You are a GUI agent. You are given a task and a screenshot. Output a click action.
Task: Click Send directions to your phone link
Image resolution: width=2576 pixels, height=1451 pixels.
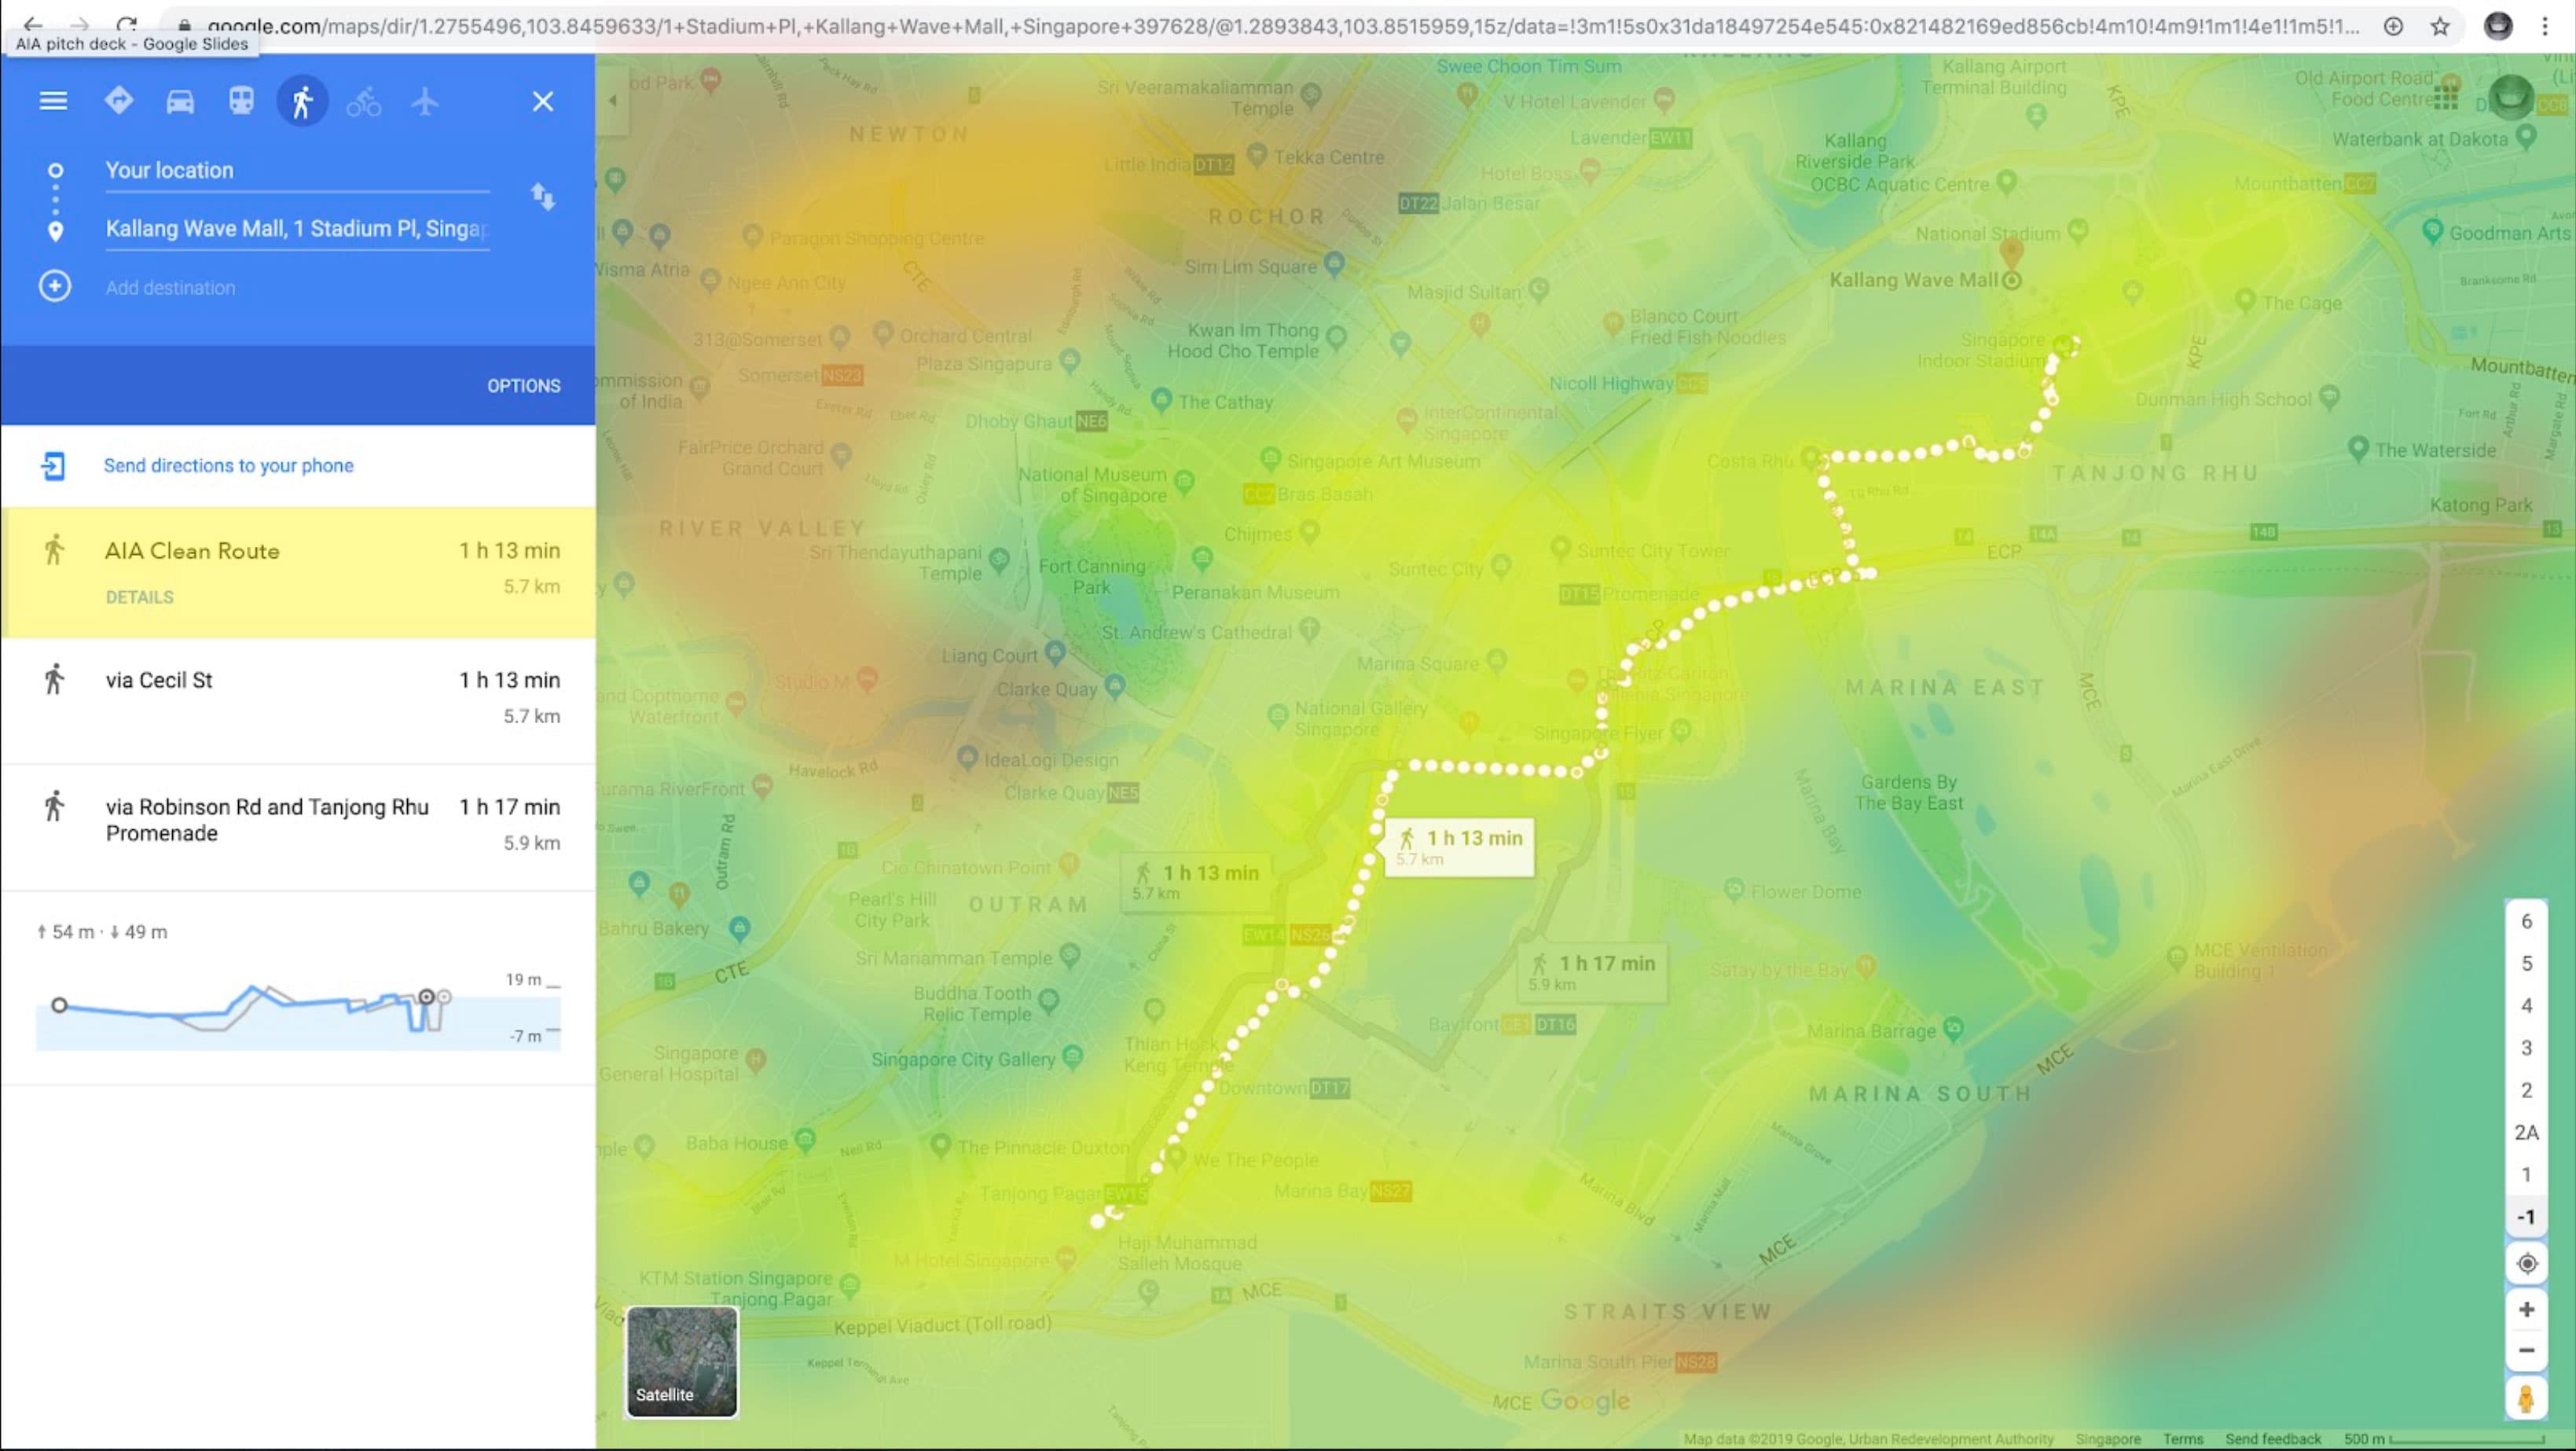pyautogui.click(x=229, y=465)
